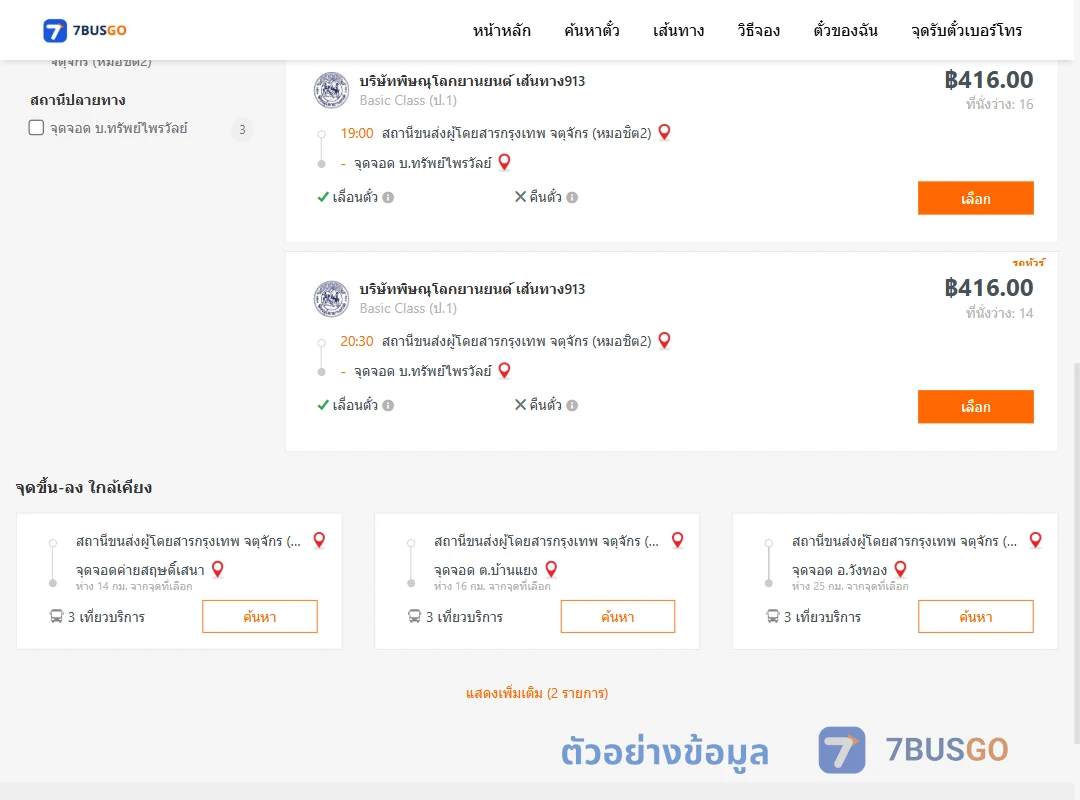Image resolution: width=1080 pixels, height=800 pixels.
Task: Open origin map pin on ต.บ้านแยง card
Action: 678,540
